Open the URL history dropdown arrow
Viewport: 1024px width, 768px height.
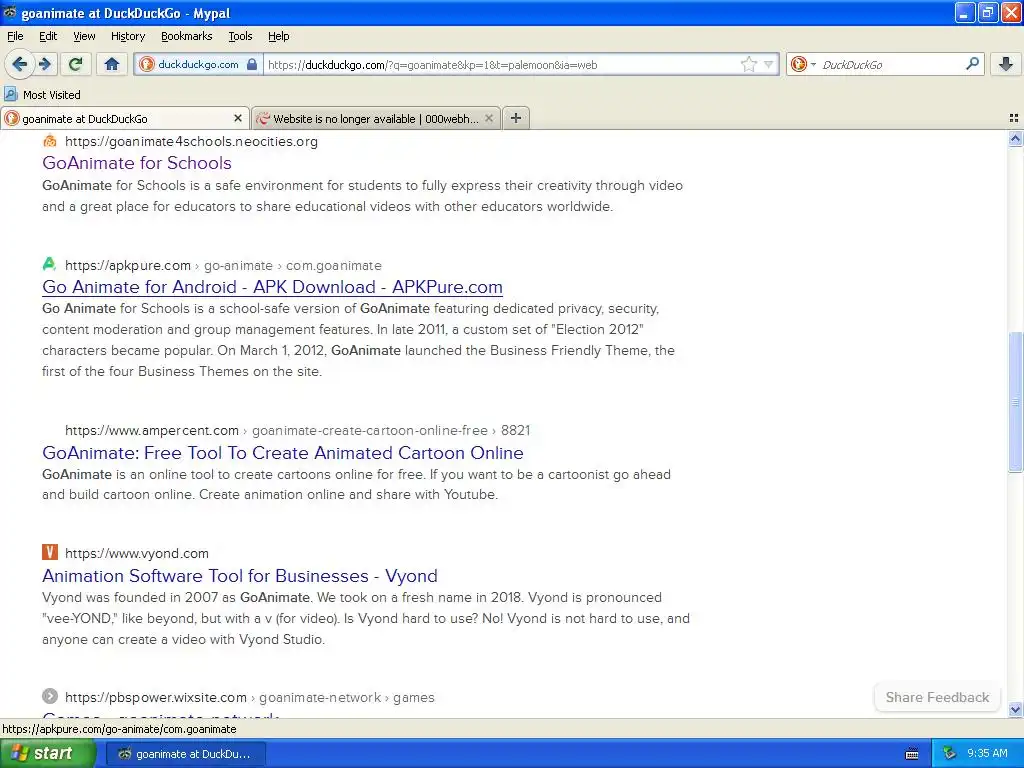769,64
